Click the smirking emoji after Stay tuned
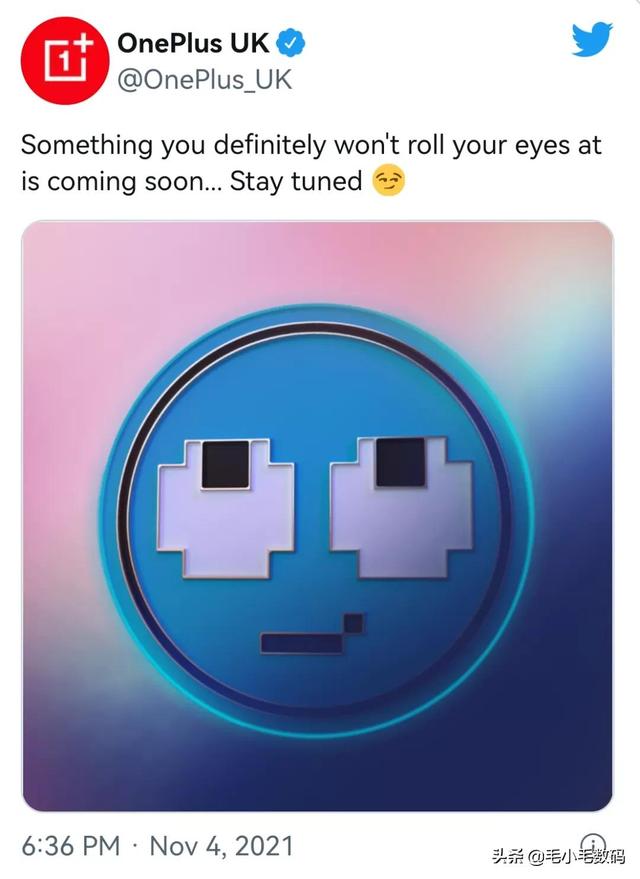Image resolution: width=640 pixels, height=879 pixels. (x=388, y=181)
